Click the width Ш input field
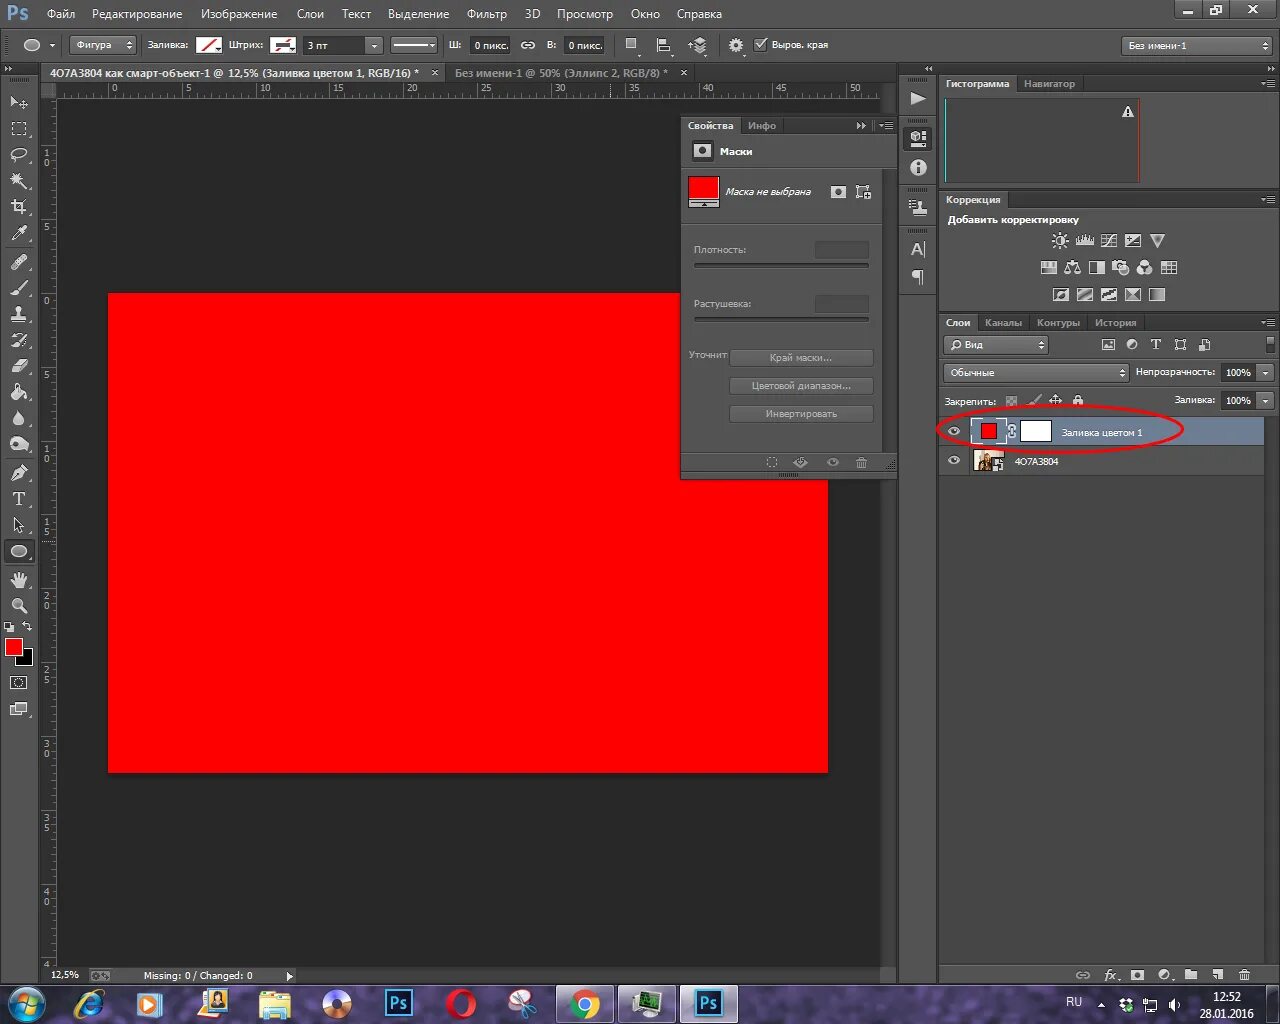This screenshot has height=1024, width=1280. tap(490, 45)
